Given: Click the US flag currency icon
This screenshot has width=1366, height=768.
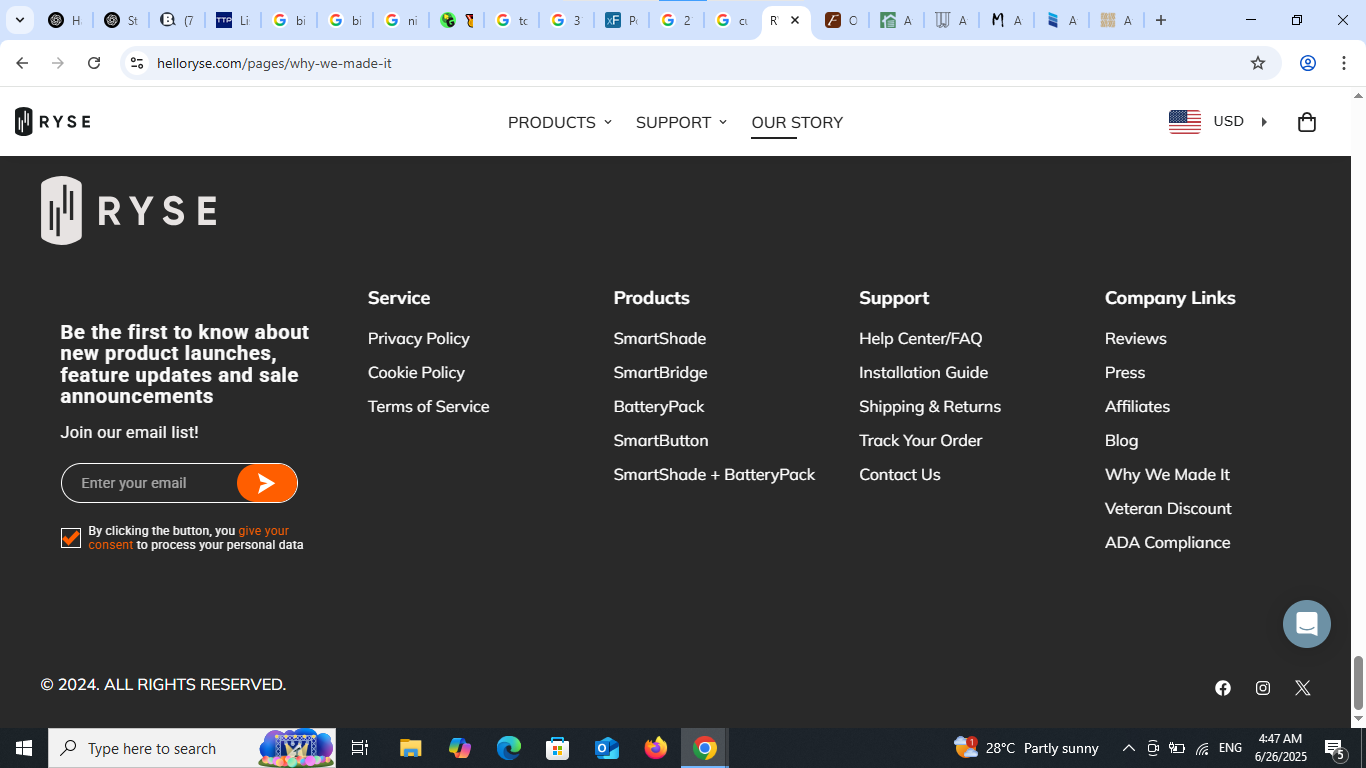Looking at the screenshot, I should pos(1185,122).
